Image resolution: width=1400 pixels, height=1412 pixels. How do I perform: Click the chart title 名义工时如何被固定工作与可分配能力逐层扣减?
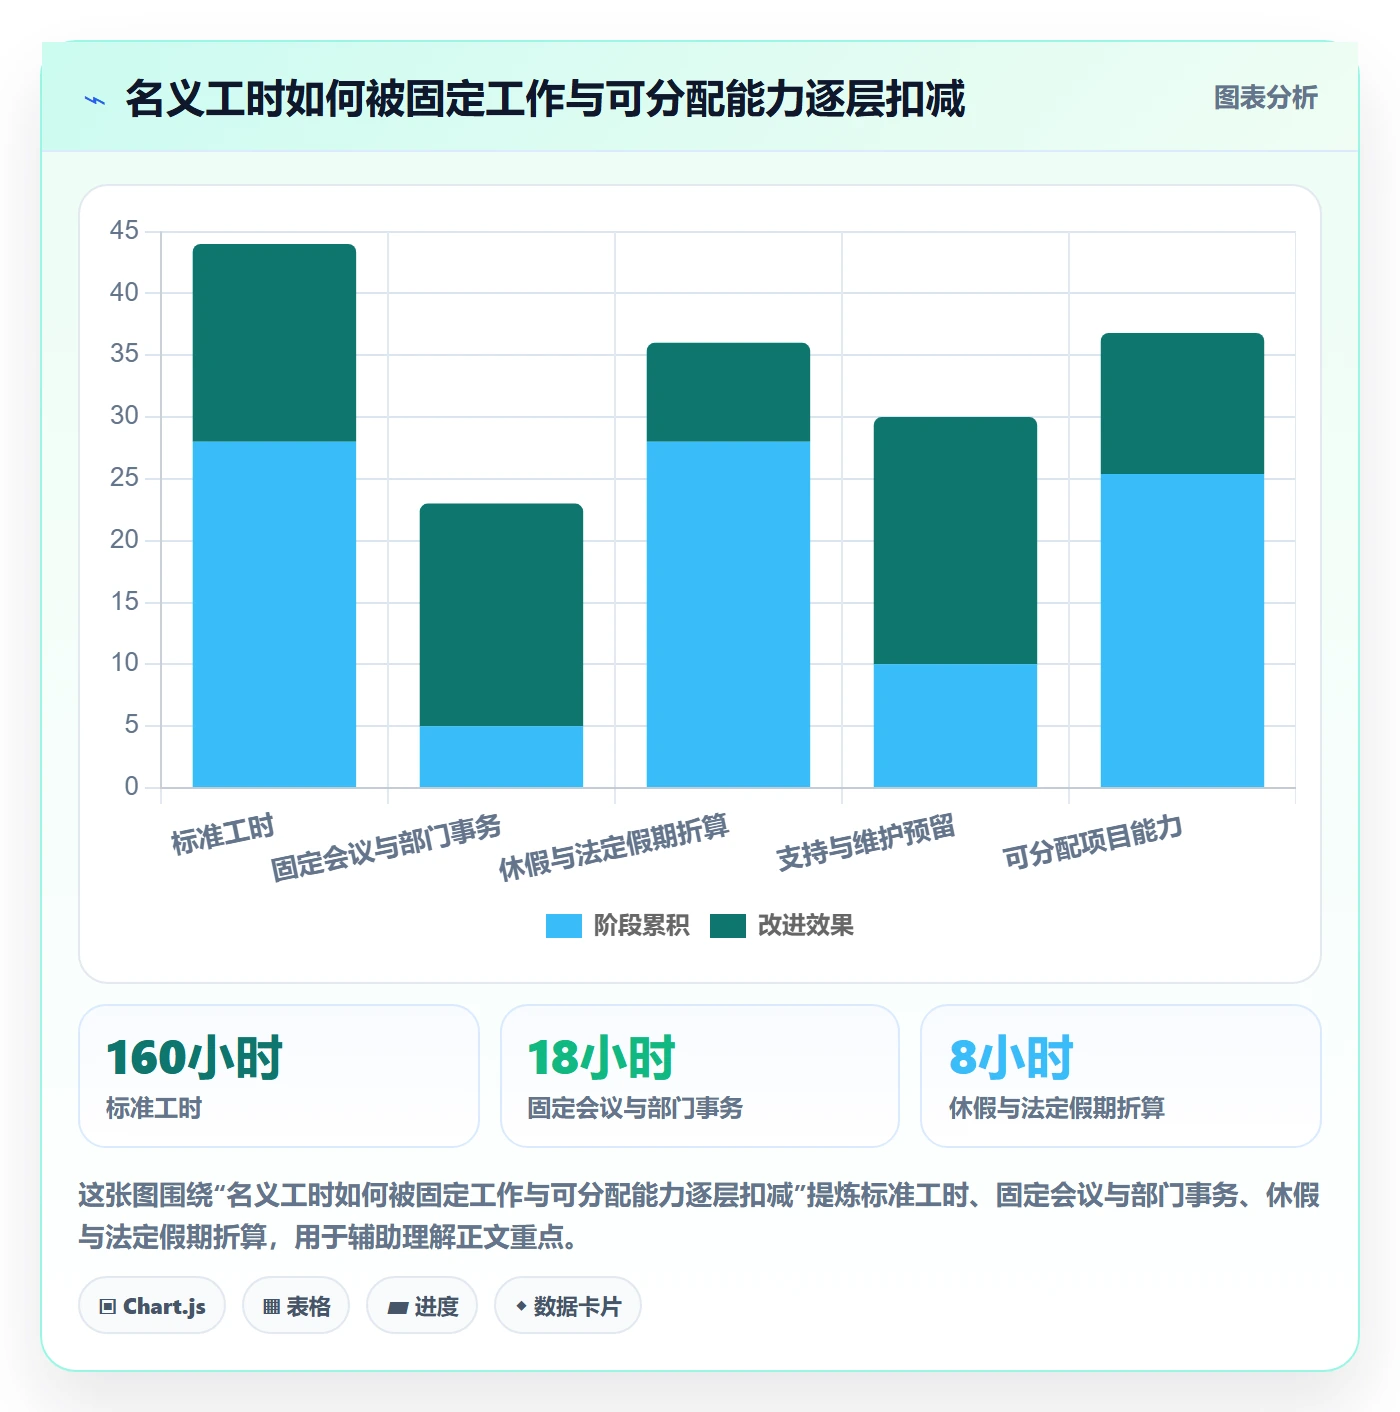click(545, 99)
